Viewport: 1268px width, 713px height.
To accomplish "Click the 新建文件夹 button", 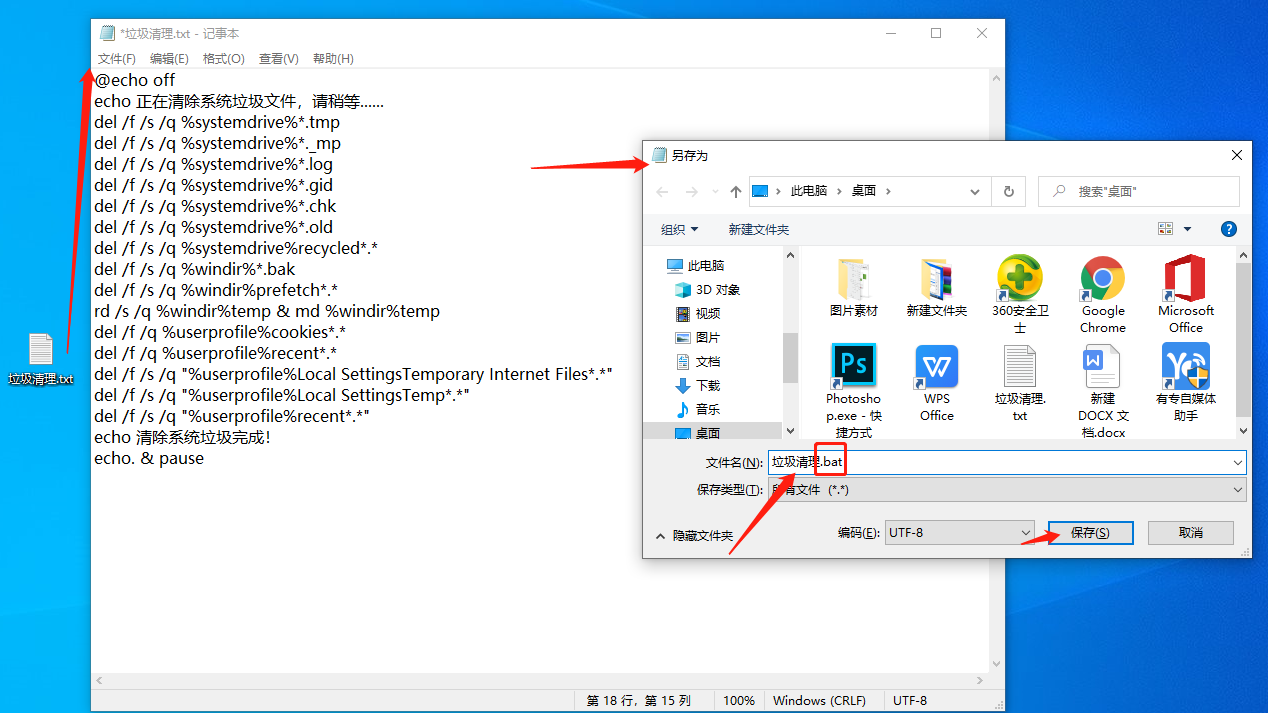I will [x=758, y=229].
